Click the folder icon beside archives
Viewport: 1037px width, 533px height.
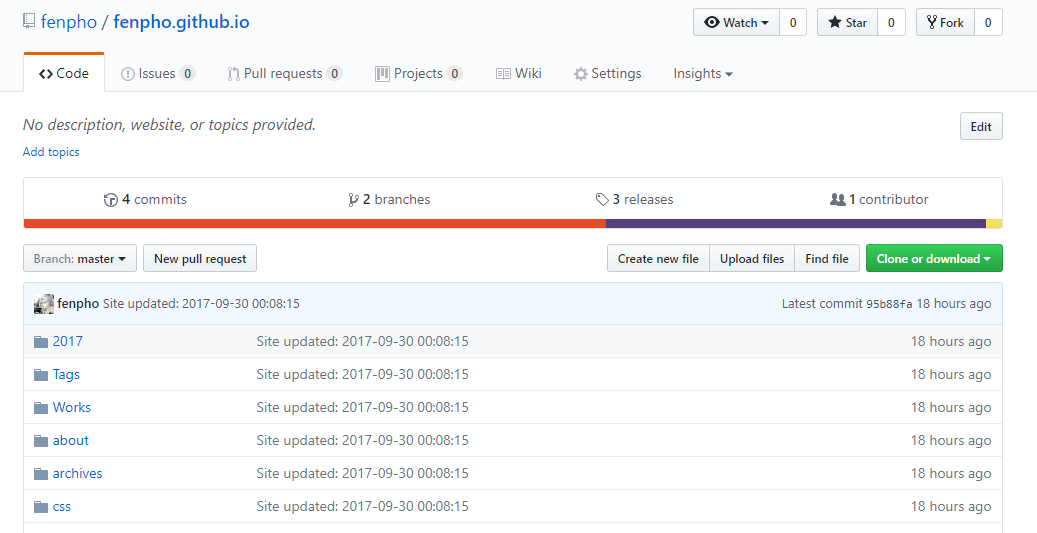pyautogui.click(x=41, y=473)
